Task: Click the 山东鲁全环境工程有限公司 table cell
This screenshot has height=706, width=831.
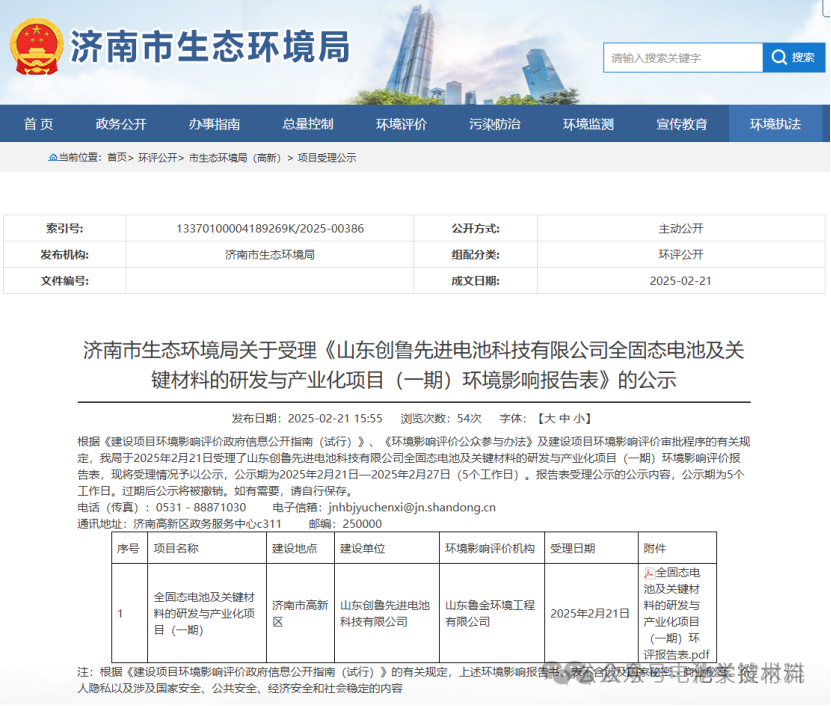Action: click(491, 613)
